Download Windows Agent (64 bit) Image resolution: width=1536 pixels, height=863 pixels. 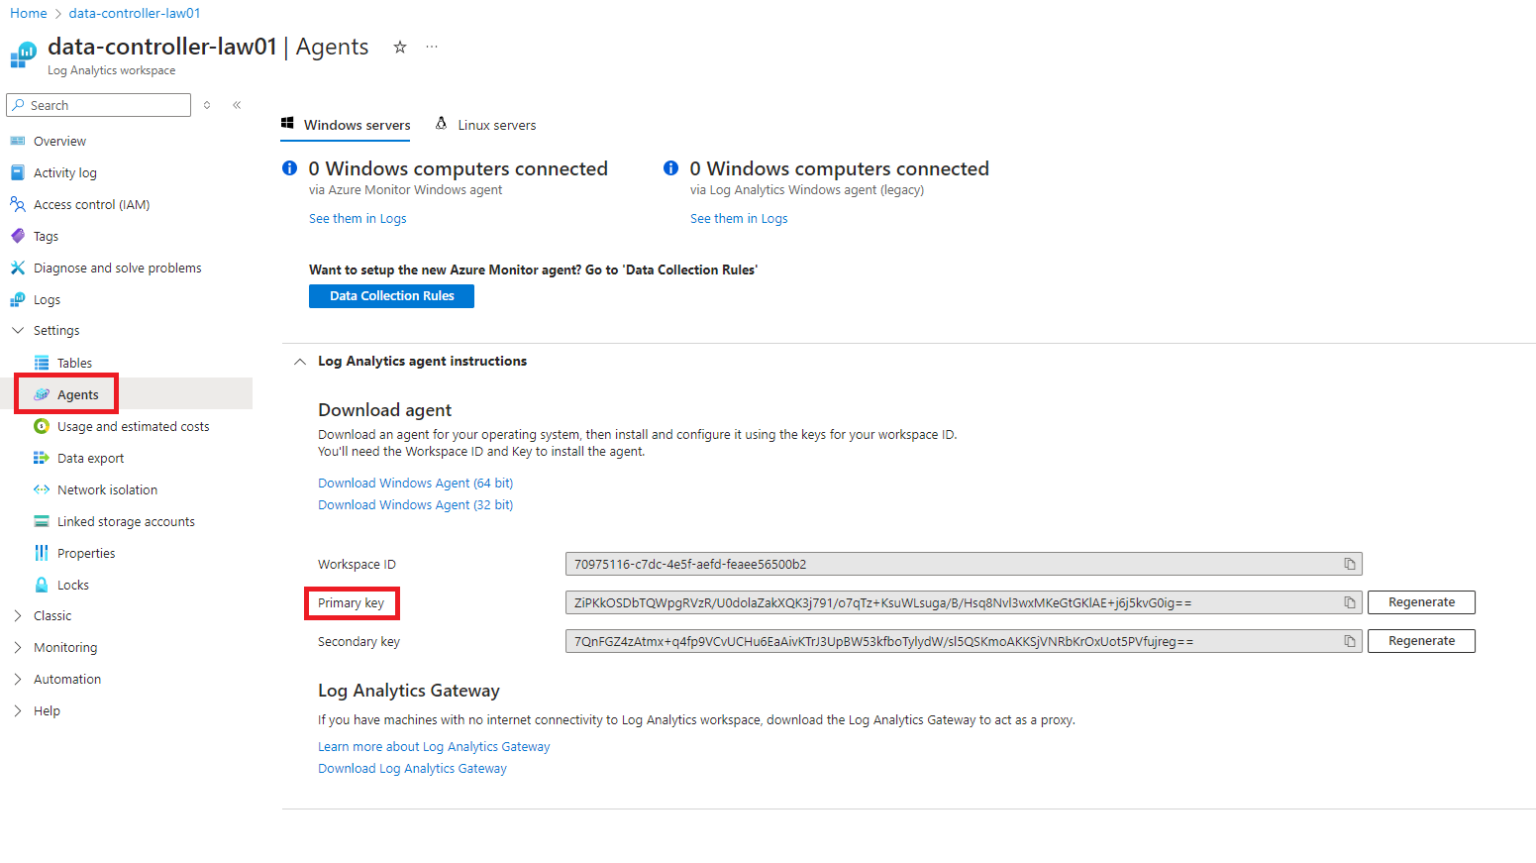[415, 483]
